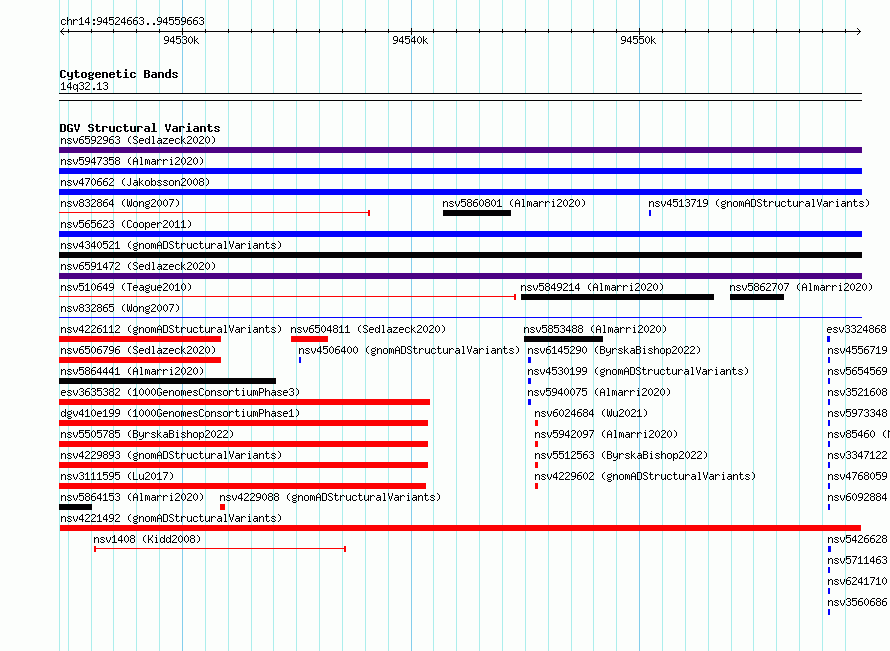Viewport: 890px width, 651px height.
Task: Click the DGV Structural Variants track title
Action: pyautogui.click(x=140, y=128)
